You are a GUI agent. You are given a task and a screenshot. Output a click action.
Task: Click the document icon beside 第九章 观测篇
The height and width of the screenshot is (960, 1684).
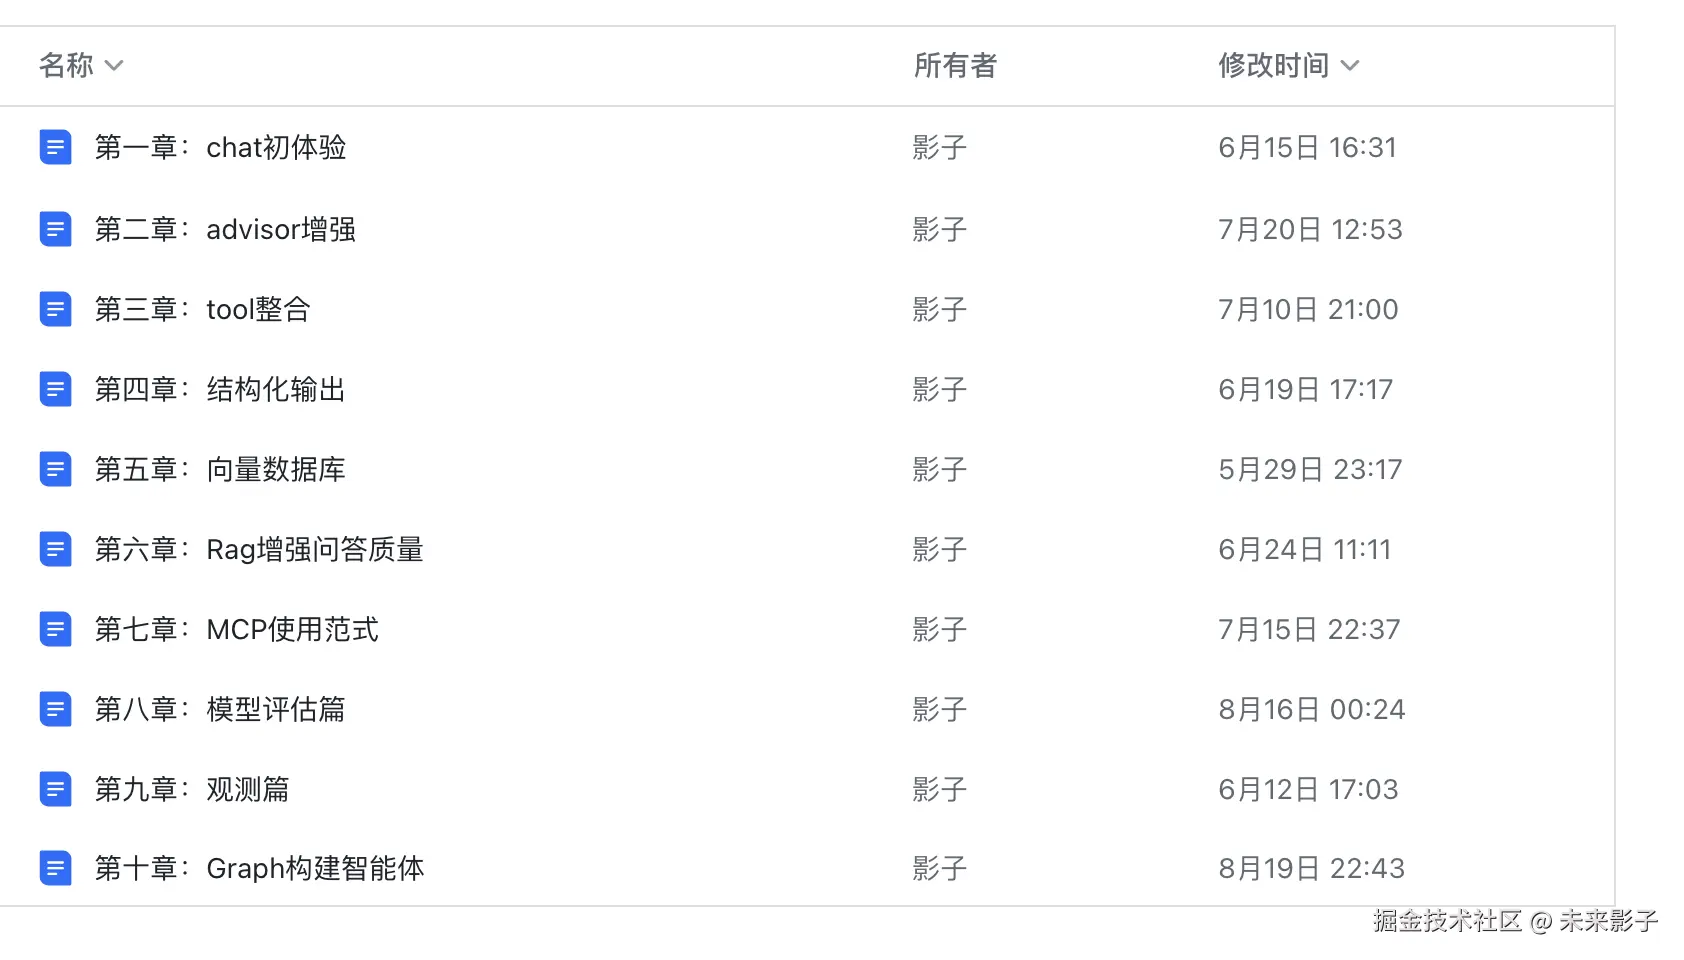[55, 789]
